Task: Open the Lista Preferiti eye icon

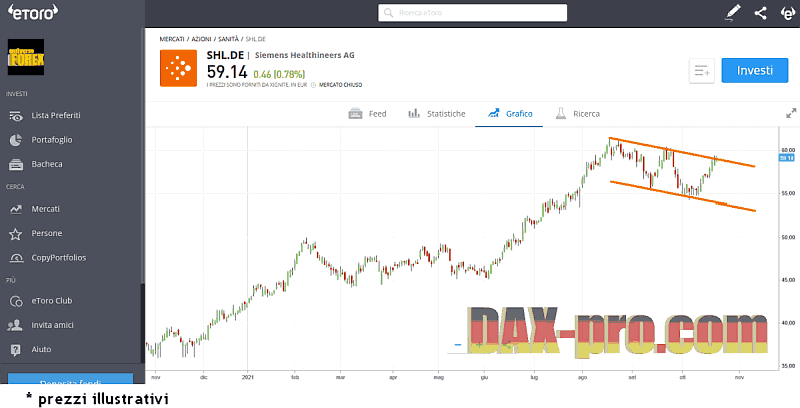Action: coord(16,116)
